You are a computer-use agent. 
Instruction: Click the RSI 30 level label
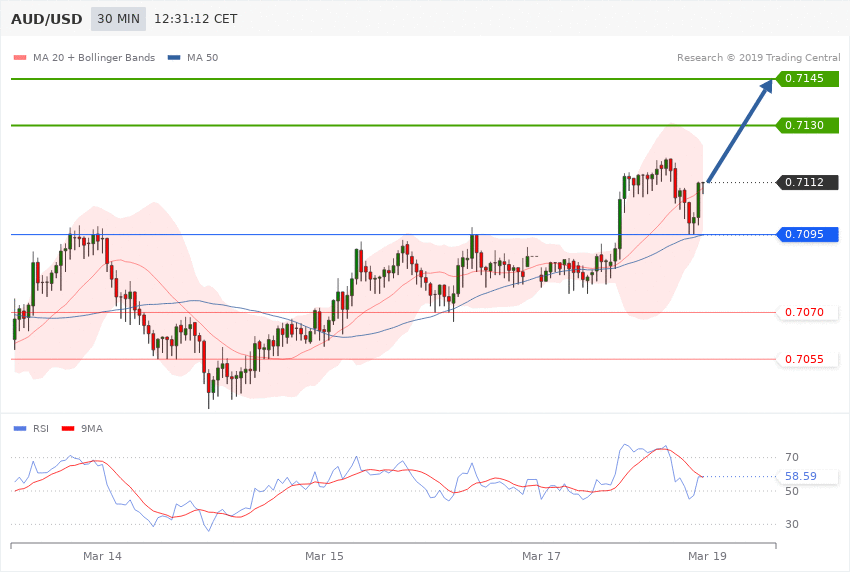(x=792, y=525)
